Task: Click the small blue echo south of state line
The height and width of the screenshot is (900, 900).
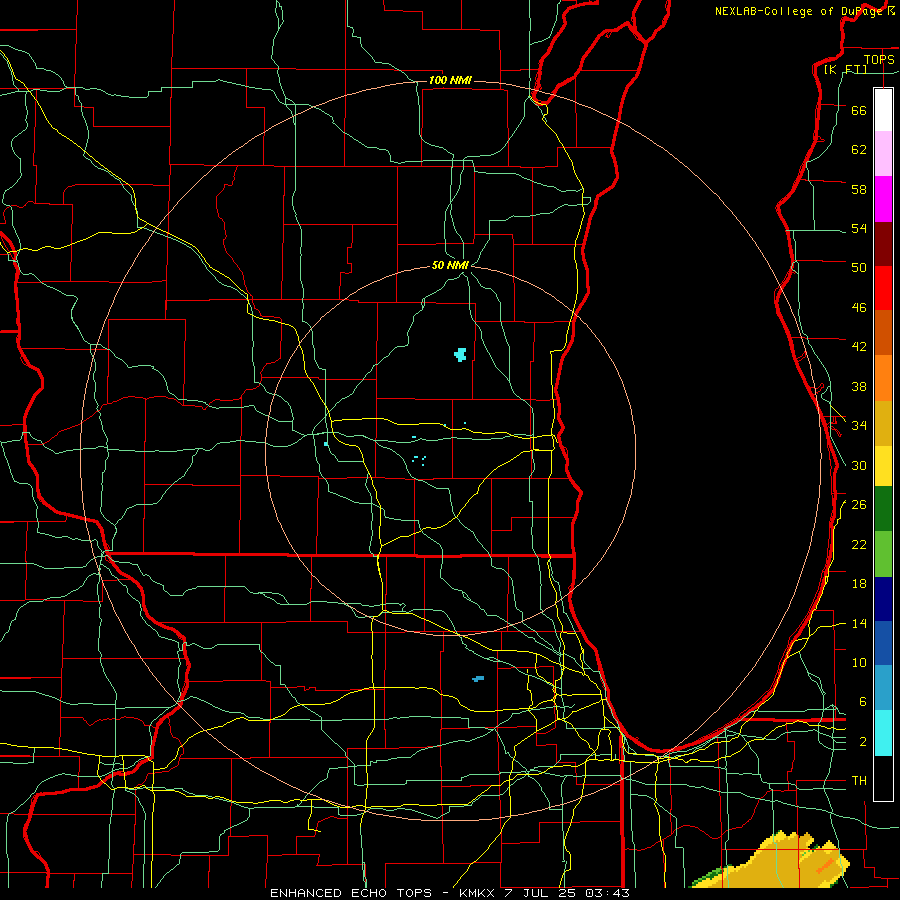Action: pyautogui.click(x=478, y=679)
